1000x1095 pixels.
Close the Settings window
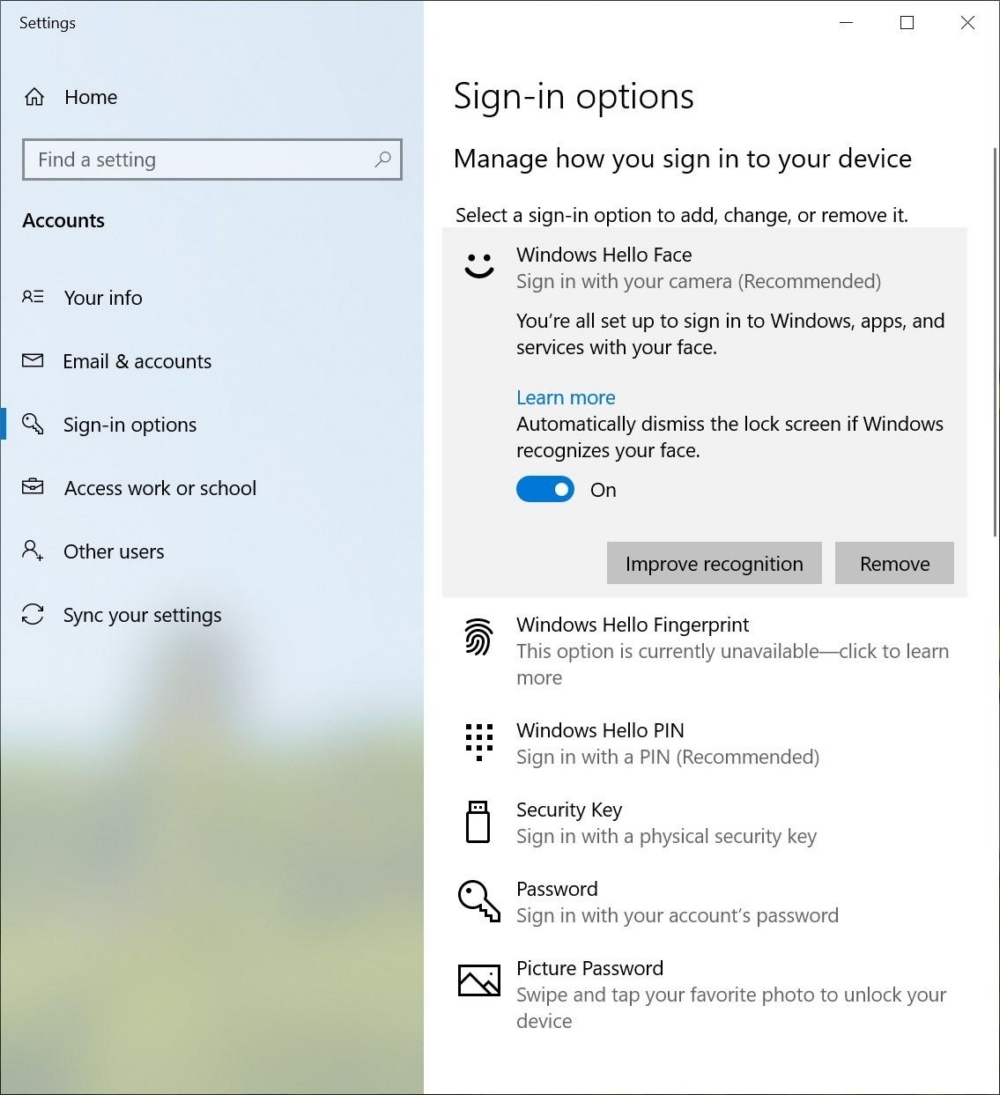[x=968, y=22]
